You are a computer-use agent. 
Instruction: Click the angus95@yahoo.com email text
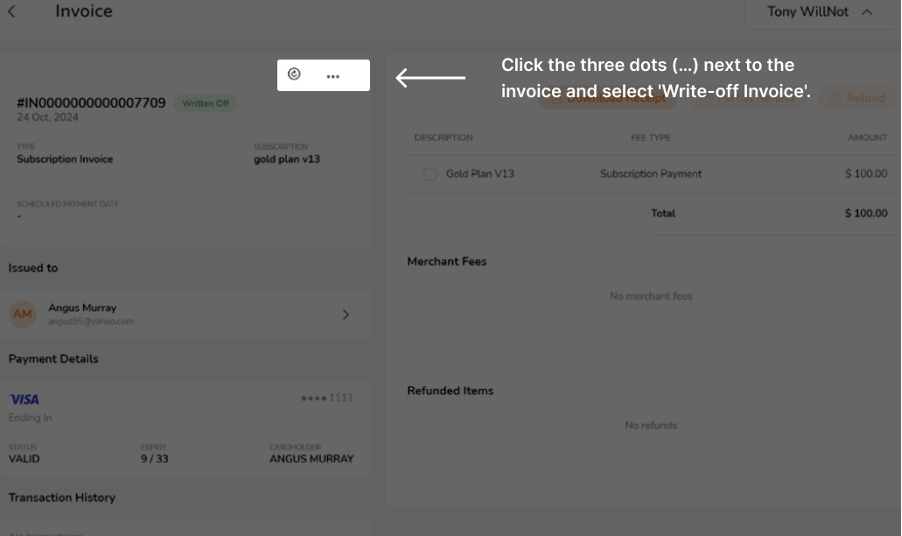point(91,321)
